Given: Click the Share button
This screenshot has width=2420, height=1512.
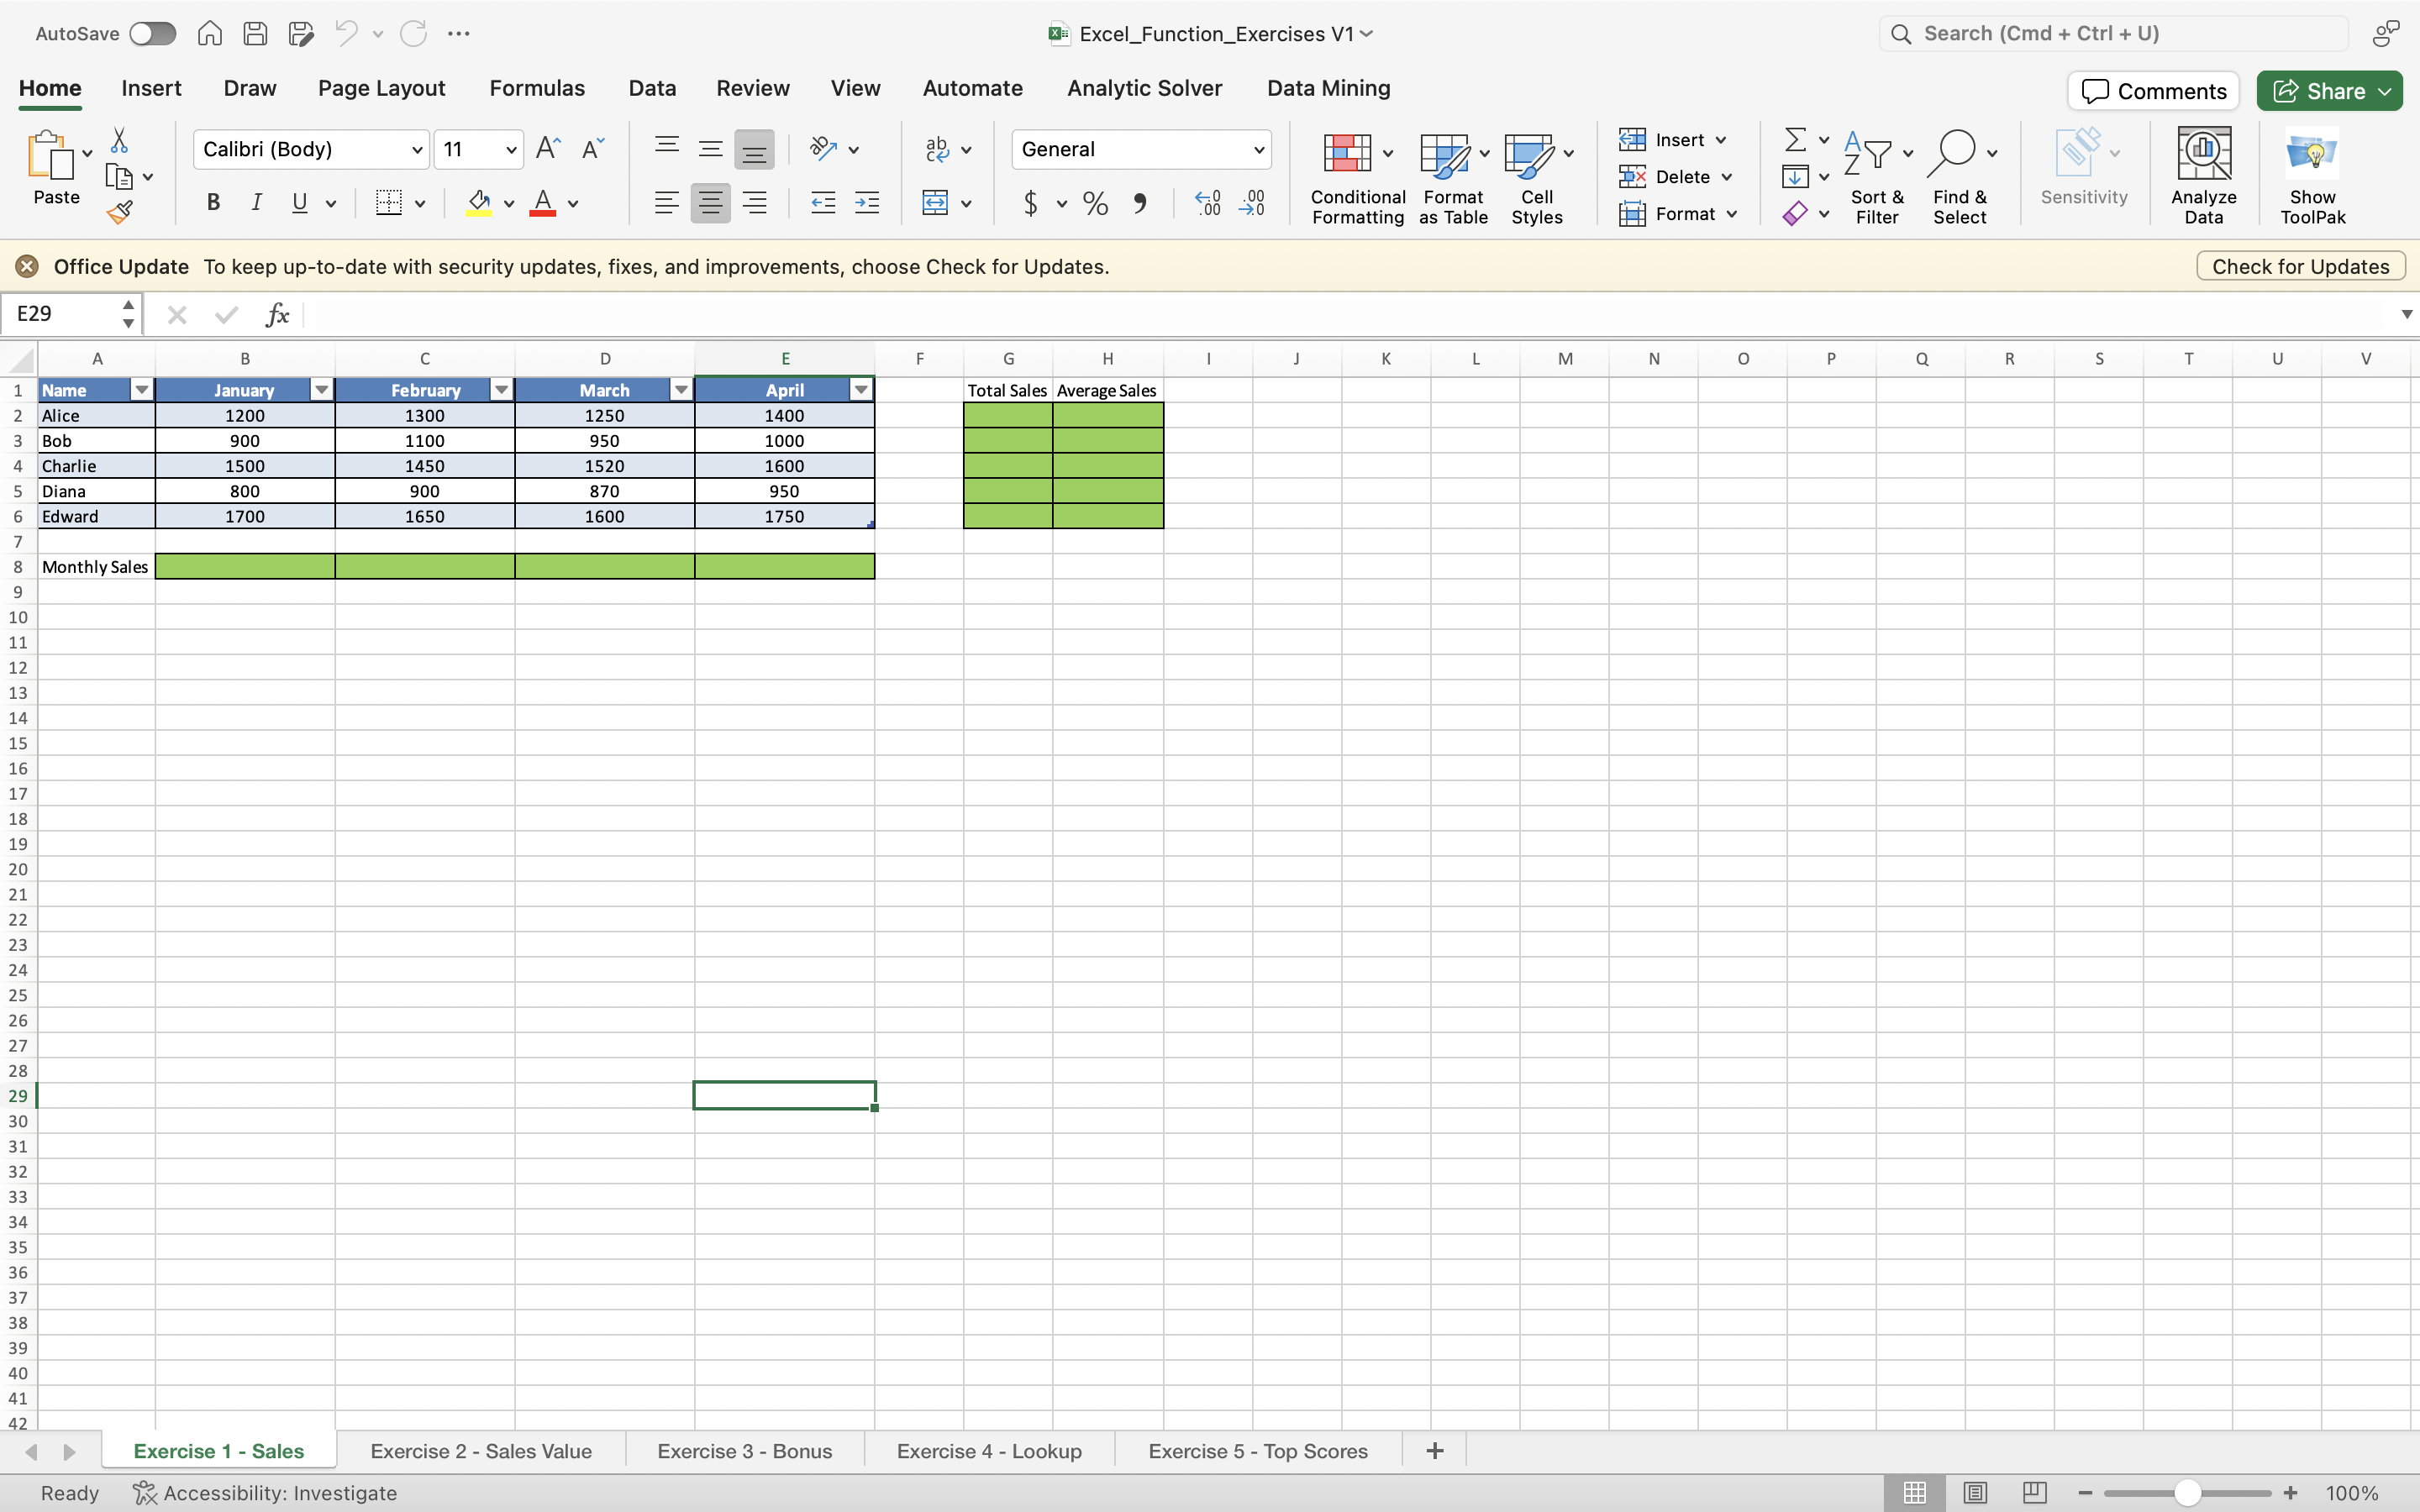Looking at the screenshot, I should pos(2328,90).
